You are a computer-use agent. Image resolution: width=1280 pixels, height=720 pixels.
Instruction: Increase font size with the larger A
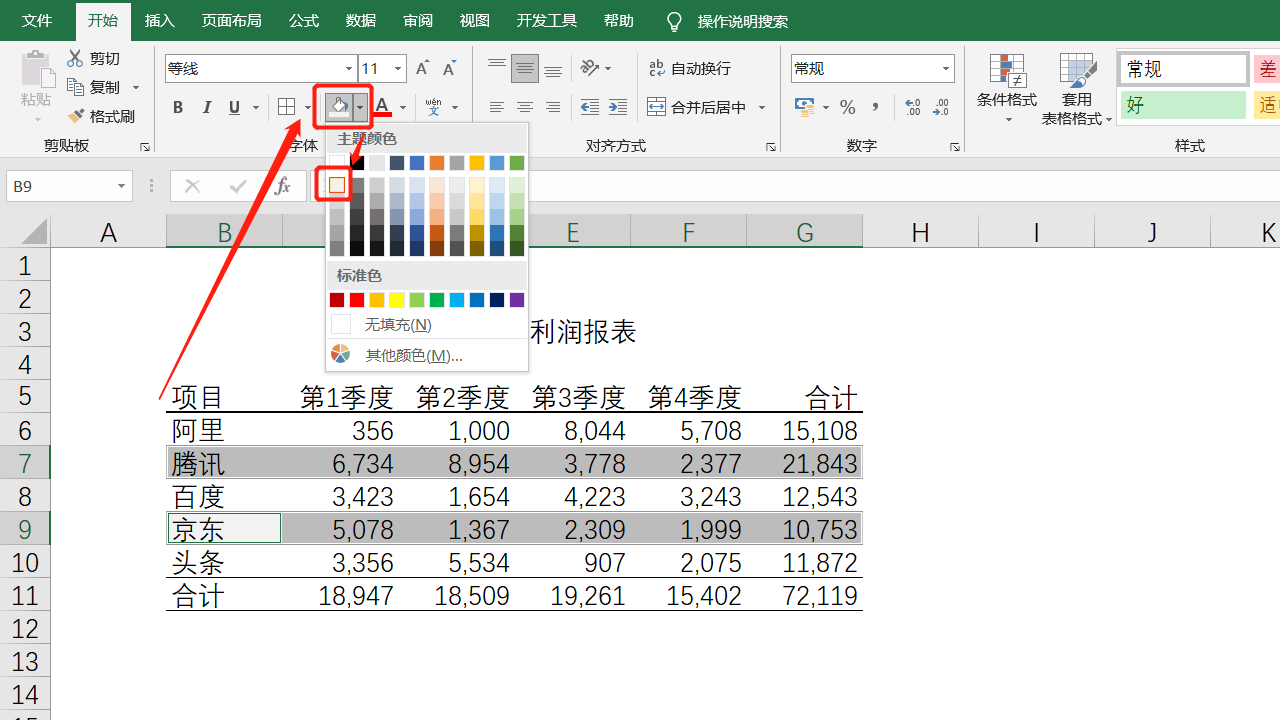(422, 68)
